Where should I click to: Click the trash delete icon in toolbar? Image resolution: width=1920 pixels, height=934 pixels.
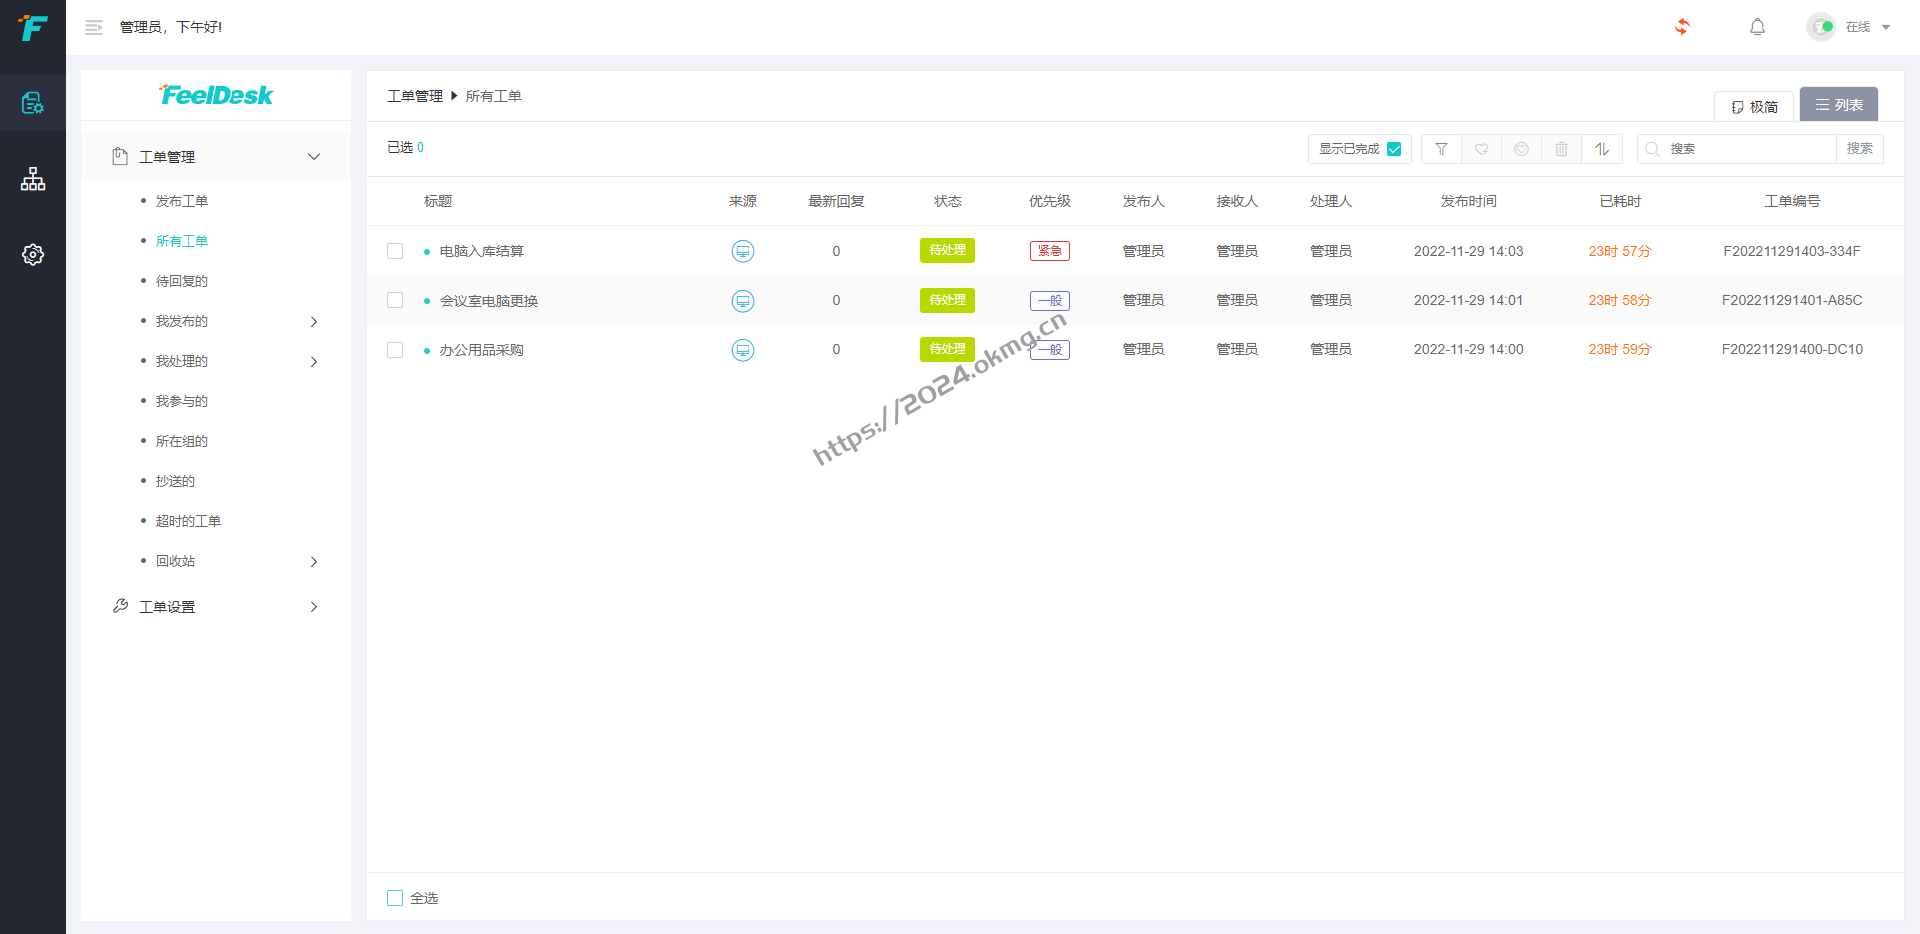point(1561,149)
